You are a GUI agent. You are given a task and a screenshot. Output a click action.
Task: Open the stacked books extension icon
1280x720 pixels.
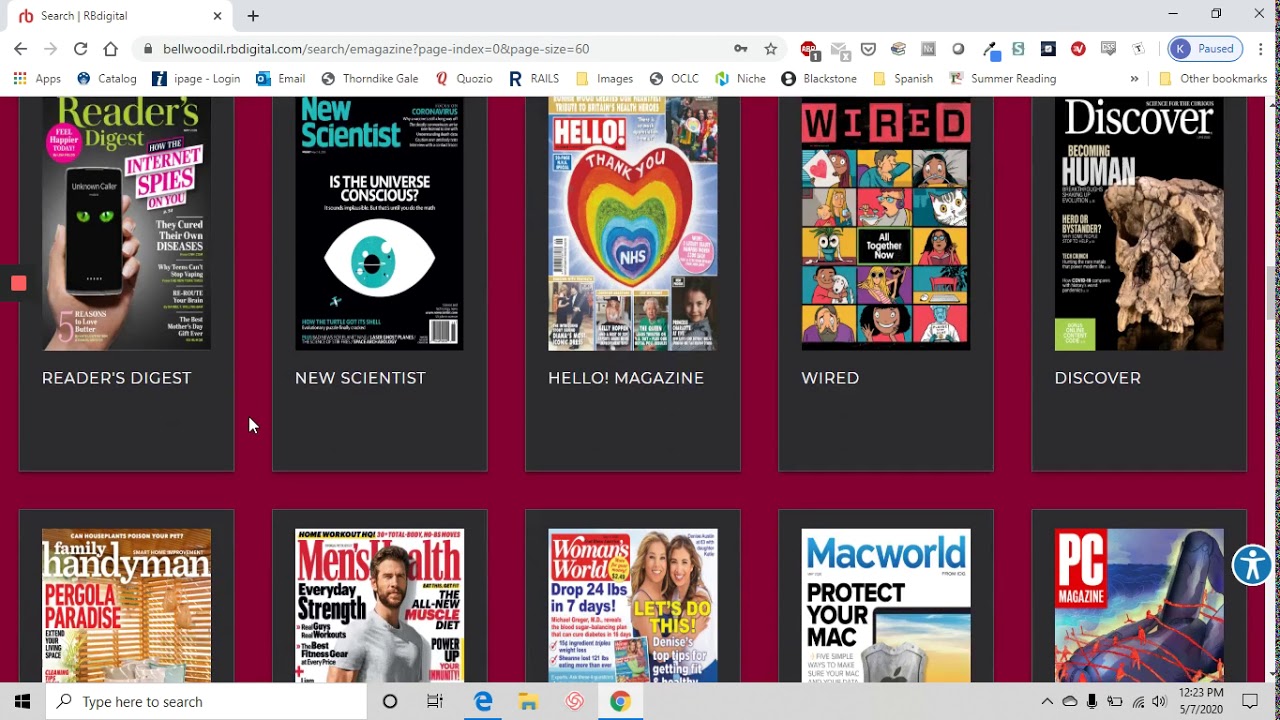pyautogui.click(x=898, y=49)
